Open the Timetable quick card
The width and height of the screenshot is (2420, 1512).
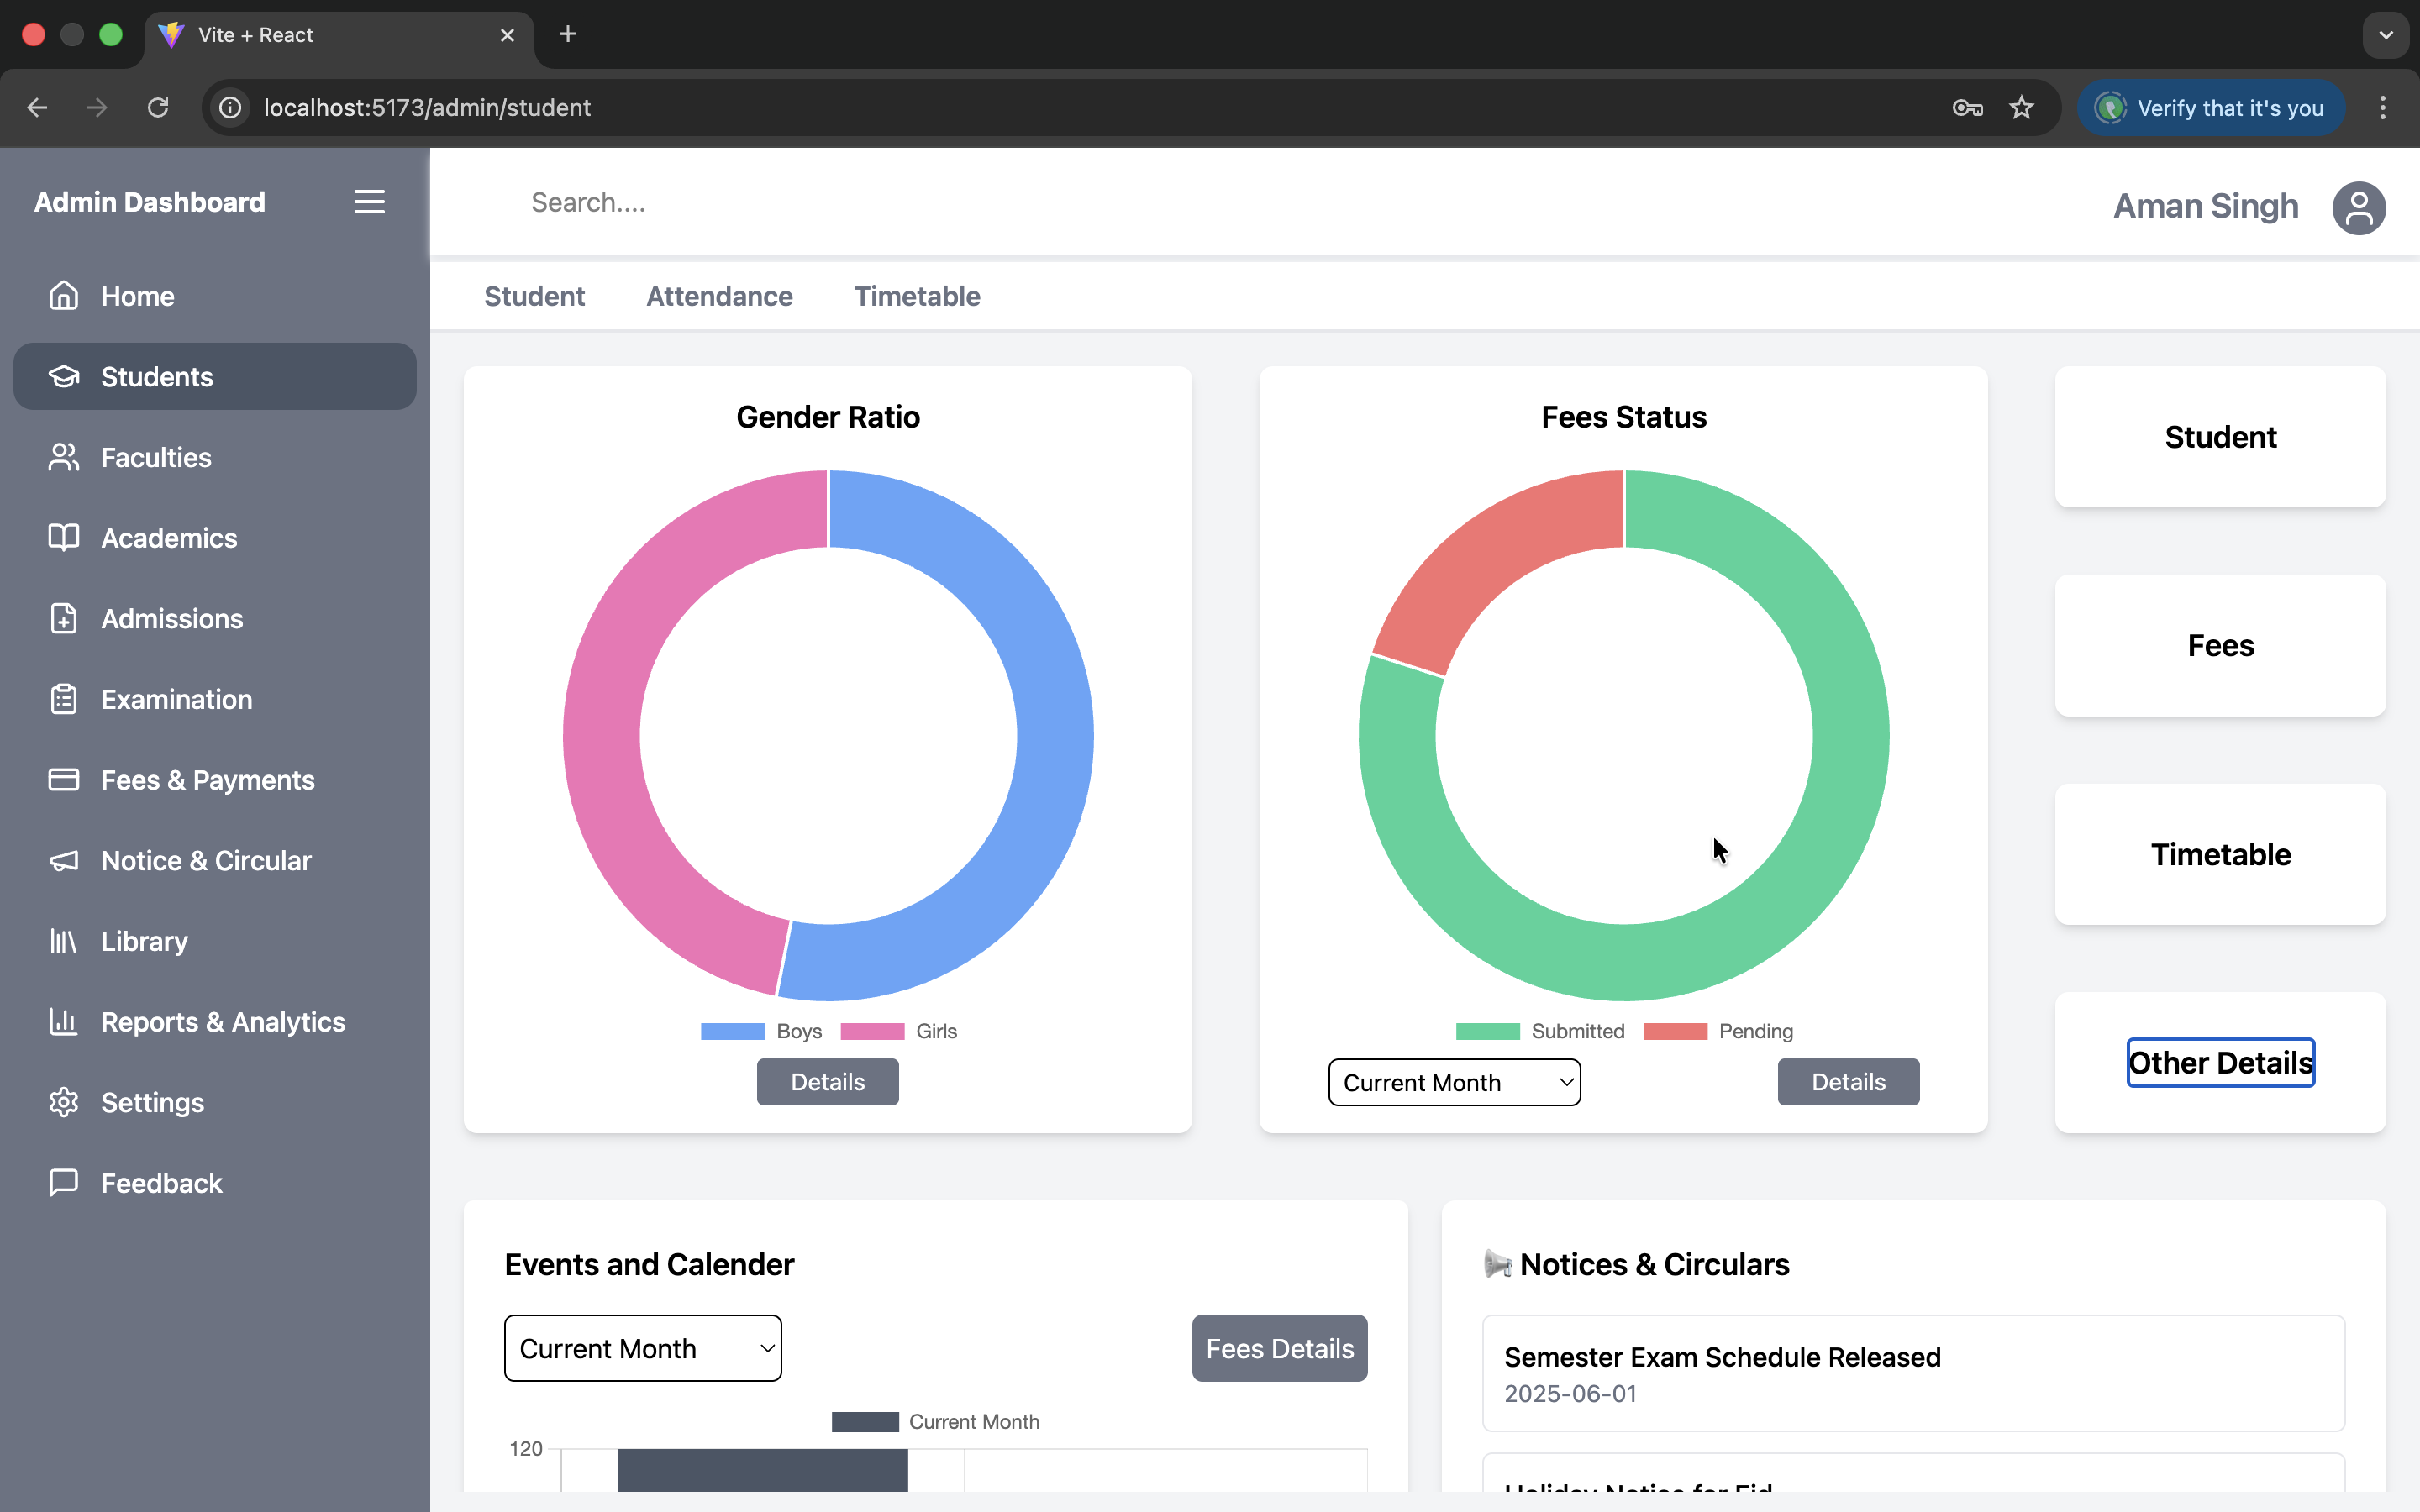pos(2220,854)
